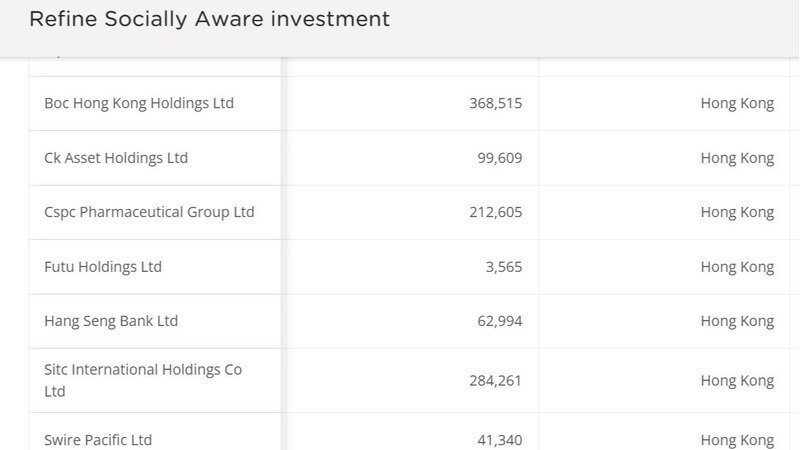
Task: Click the Refine Socially Aware investment heading
Action: tap(210, 19)
